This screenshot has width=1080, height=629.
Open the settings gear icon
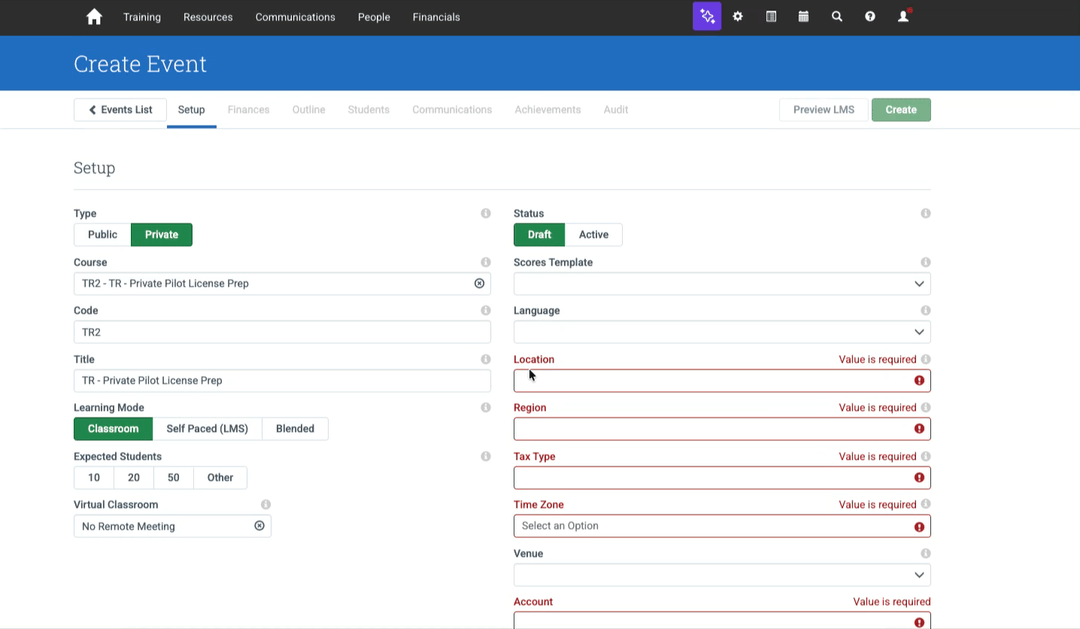coord(738,17)
